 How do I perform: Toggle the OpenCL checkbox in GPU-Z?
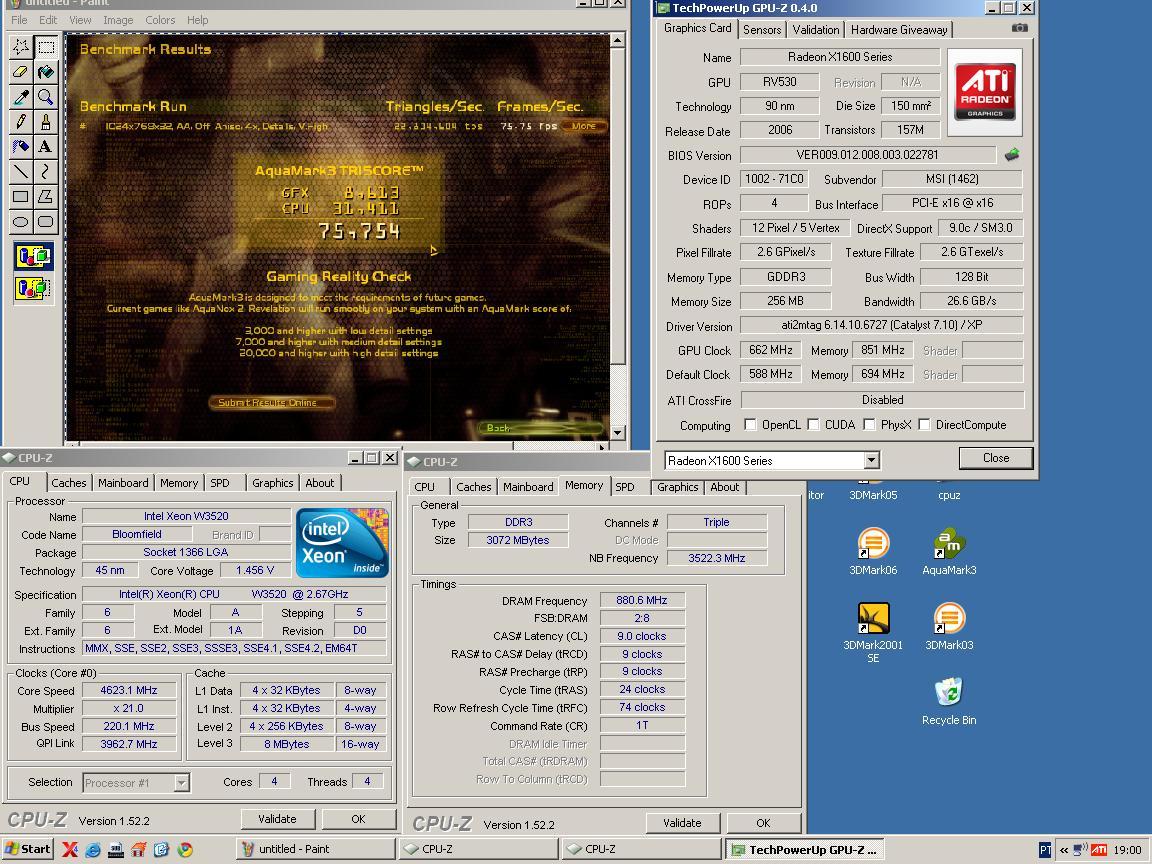(x=750, y=425)
